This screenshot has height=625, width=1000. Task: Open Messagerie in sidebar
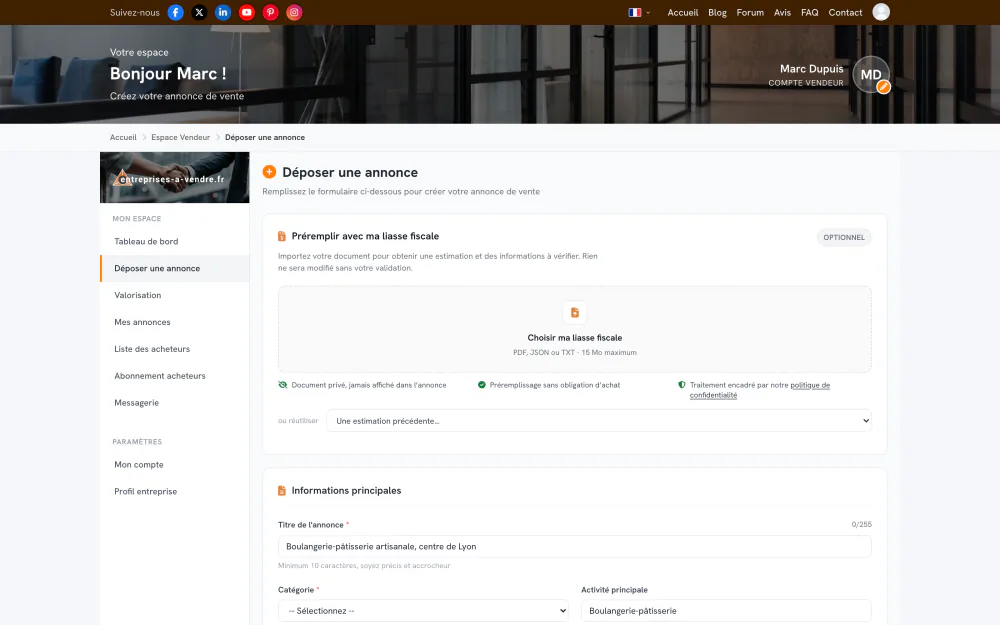pos(175,402)
